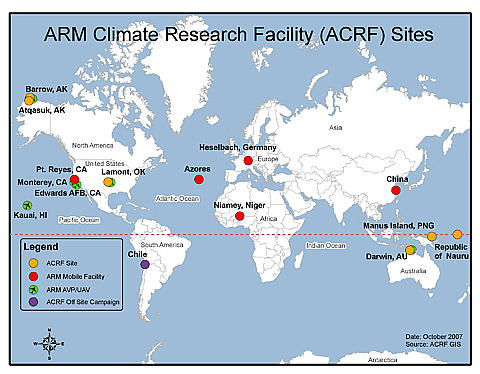Viewport: 480px width, 374px height.
Task: Select the red Heselbach, Germany marker
Action: pos(248,161)
